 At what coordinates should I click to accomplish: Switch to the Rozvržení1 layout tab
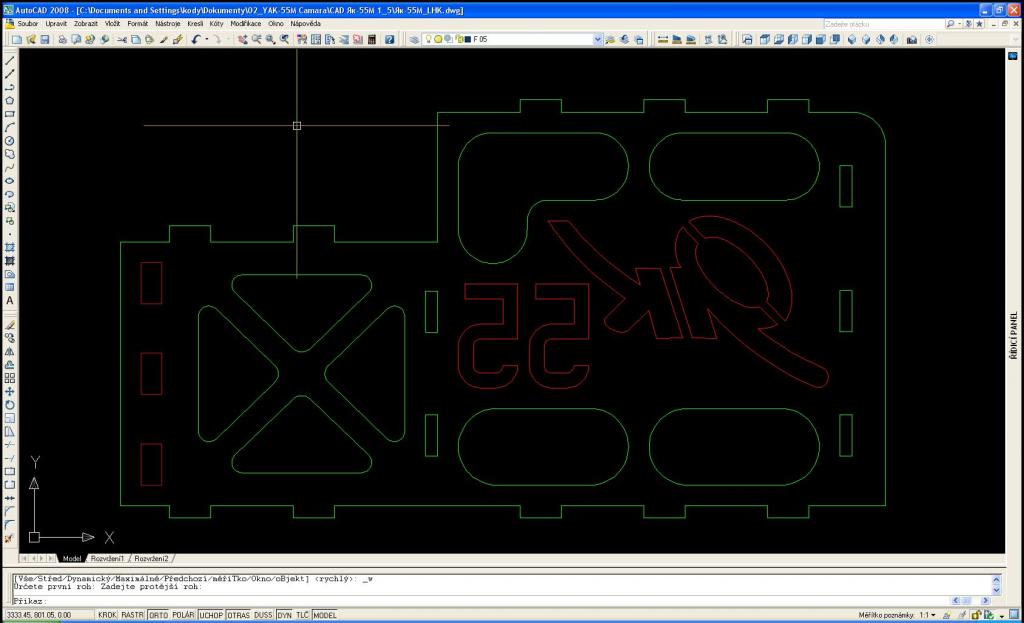pos(109,558)
